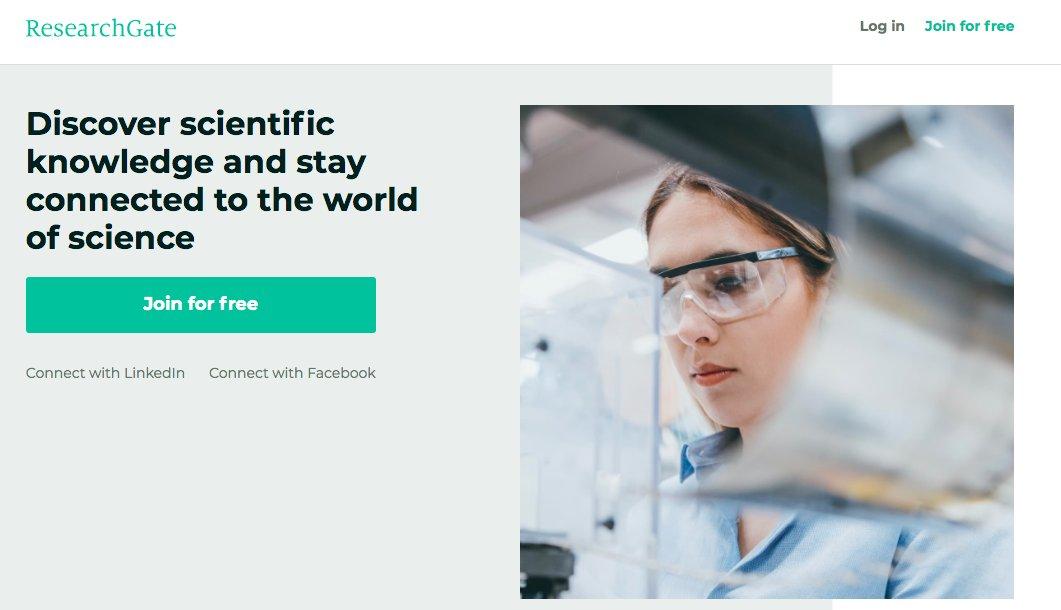Viewport: 1061px width, 610px height.
Task: Click the word "Facebook" in the connect link
Action: (x=342, y=373)
